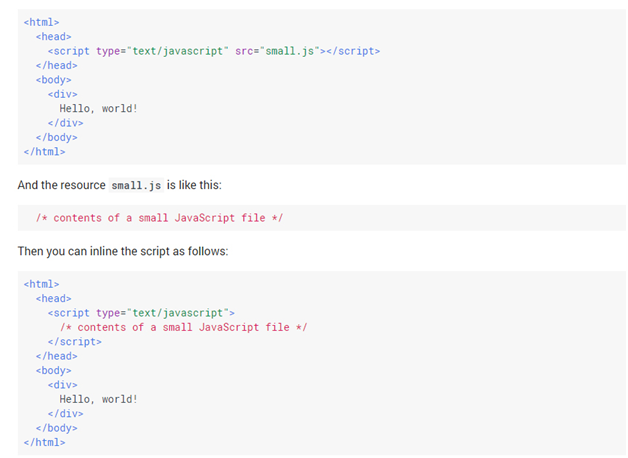
Task: Click the "And the resource" paragraph text
Action: pyautogui.click(x=60, y=186)
